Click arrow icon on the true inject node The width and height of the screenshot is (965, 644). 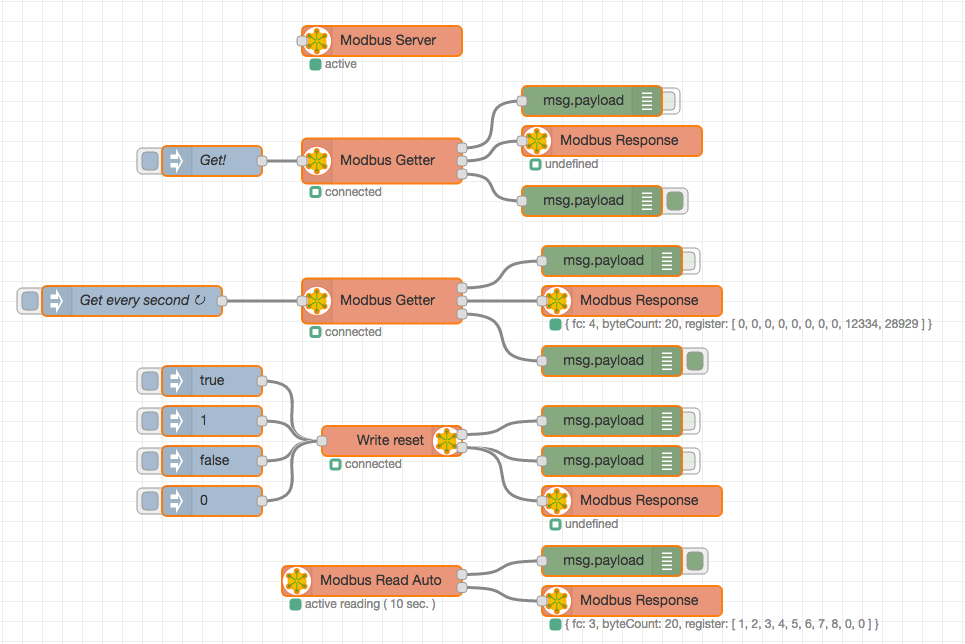click(177, 381)
